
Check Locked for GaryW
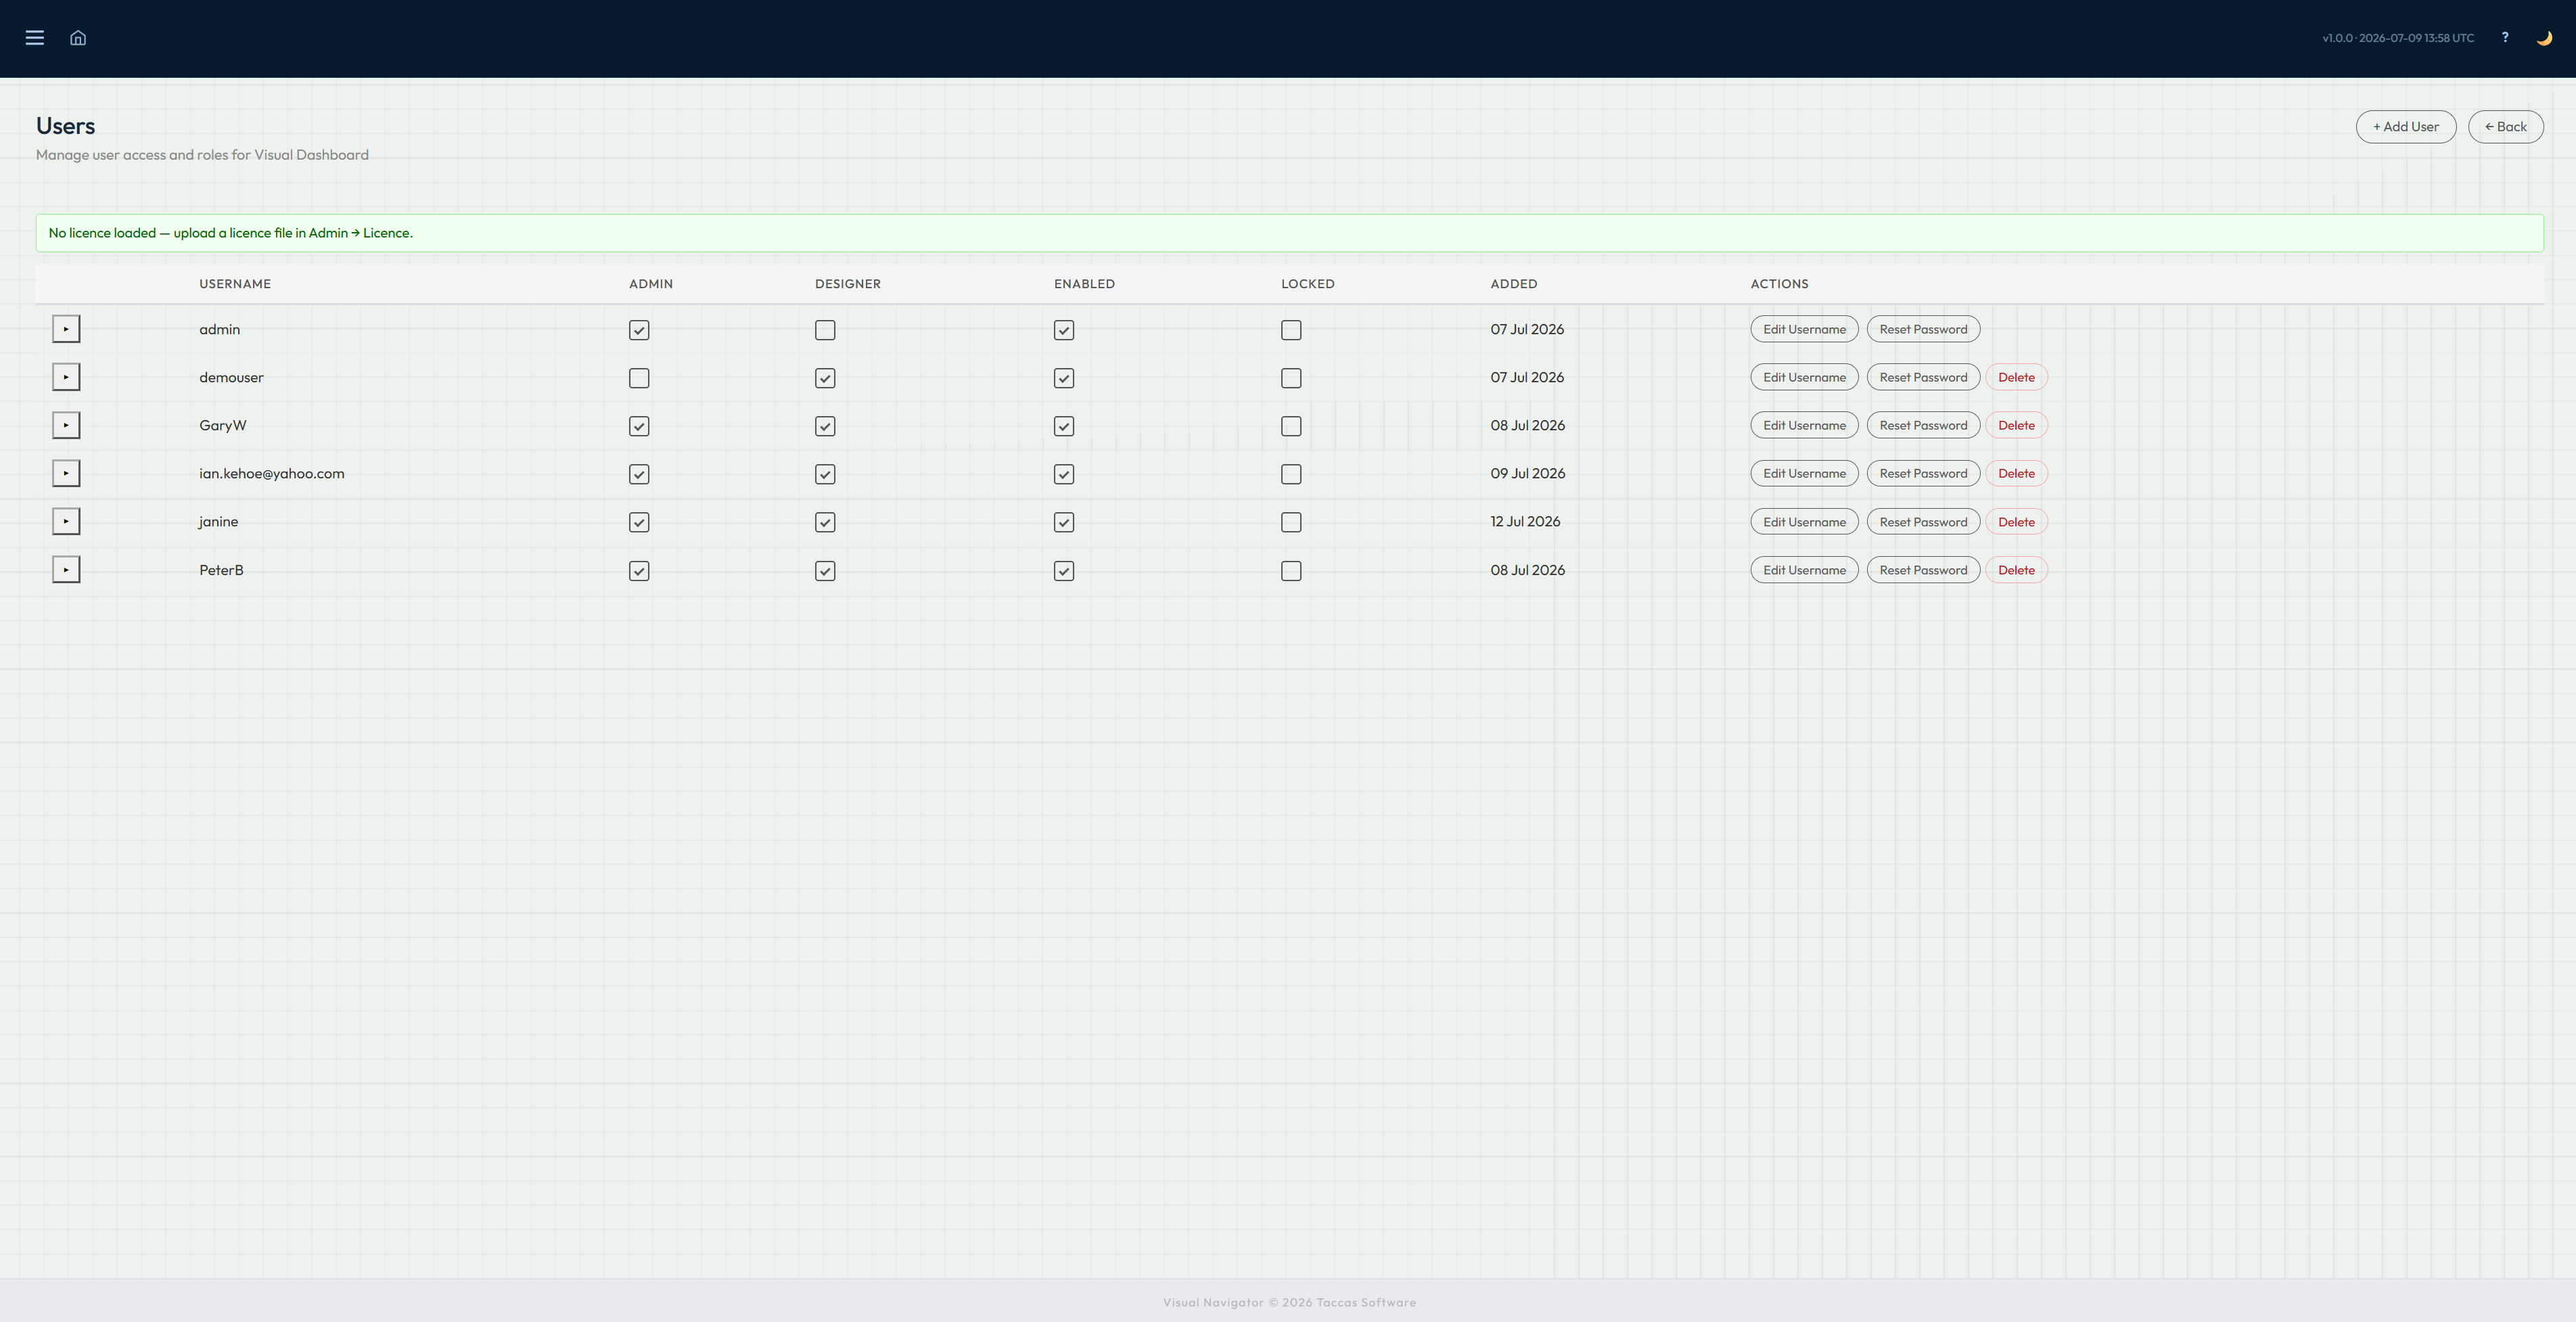pos(1291,426)
